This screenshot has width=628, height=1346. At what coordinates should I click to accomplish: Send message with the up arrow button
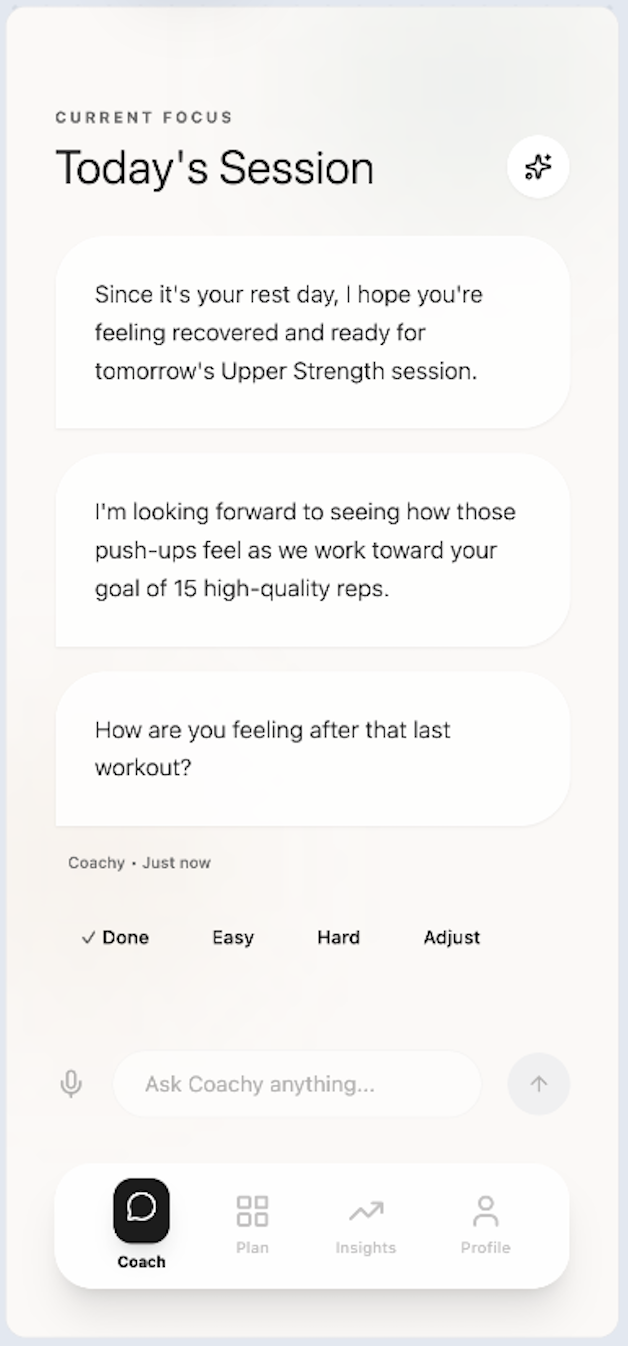pyautogui.click(x=539, y=1084)
